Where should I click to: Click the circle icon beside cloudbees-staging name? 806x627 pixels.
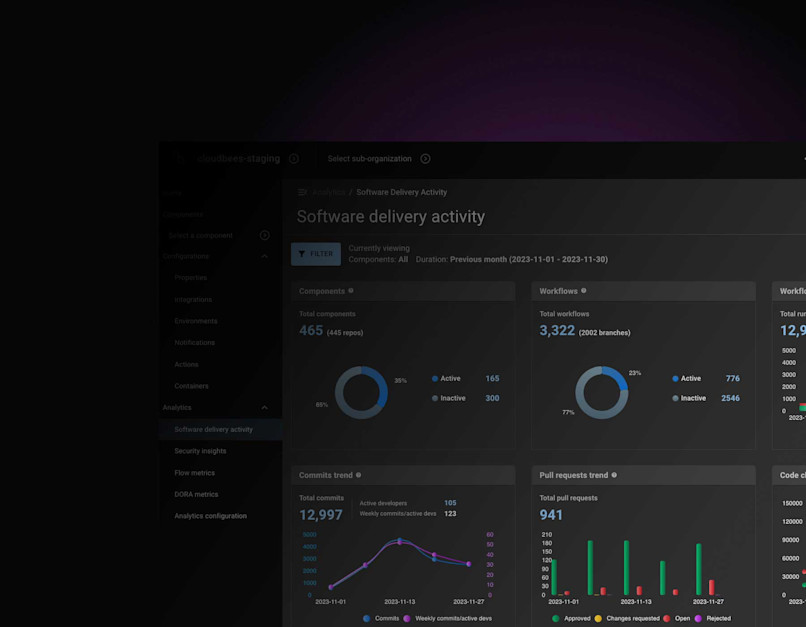pos(293,158)
